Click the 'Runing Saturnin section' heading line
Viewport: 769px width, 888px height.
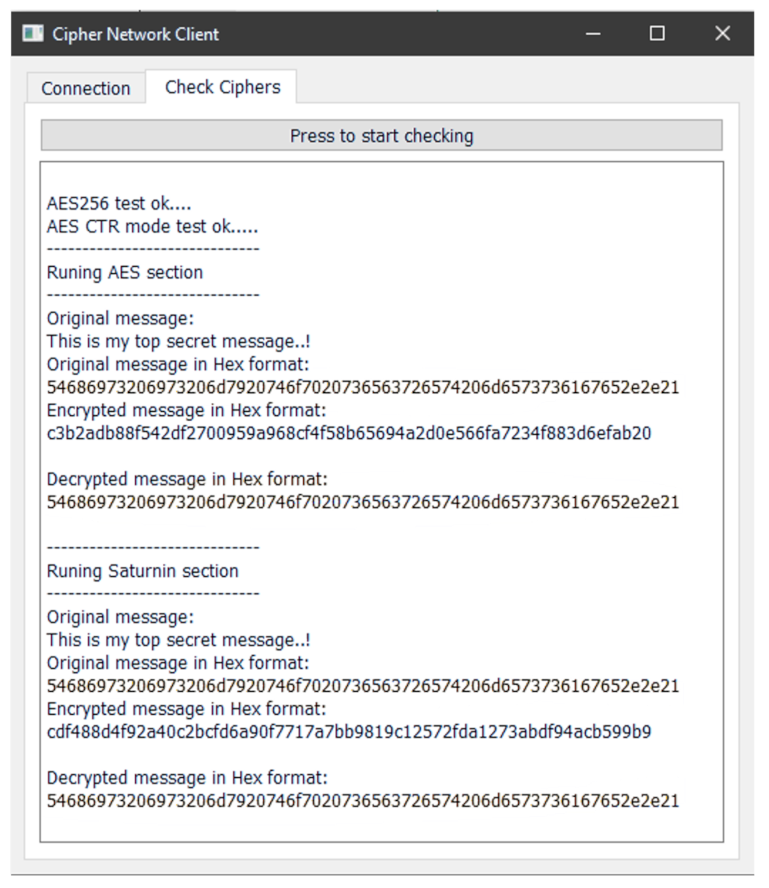pos(143,571)
